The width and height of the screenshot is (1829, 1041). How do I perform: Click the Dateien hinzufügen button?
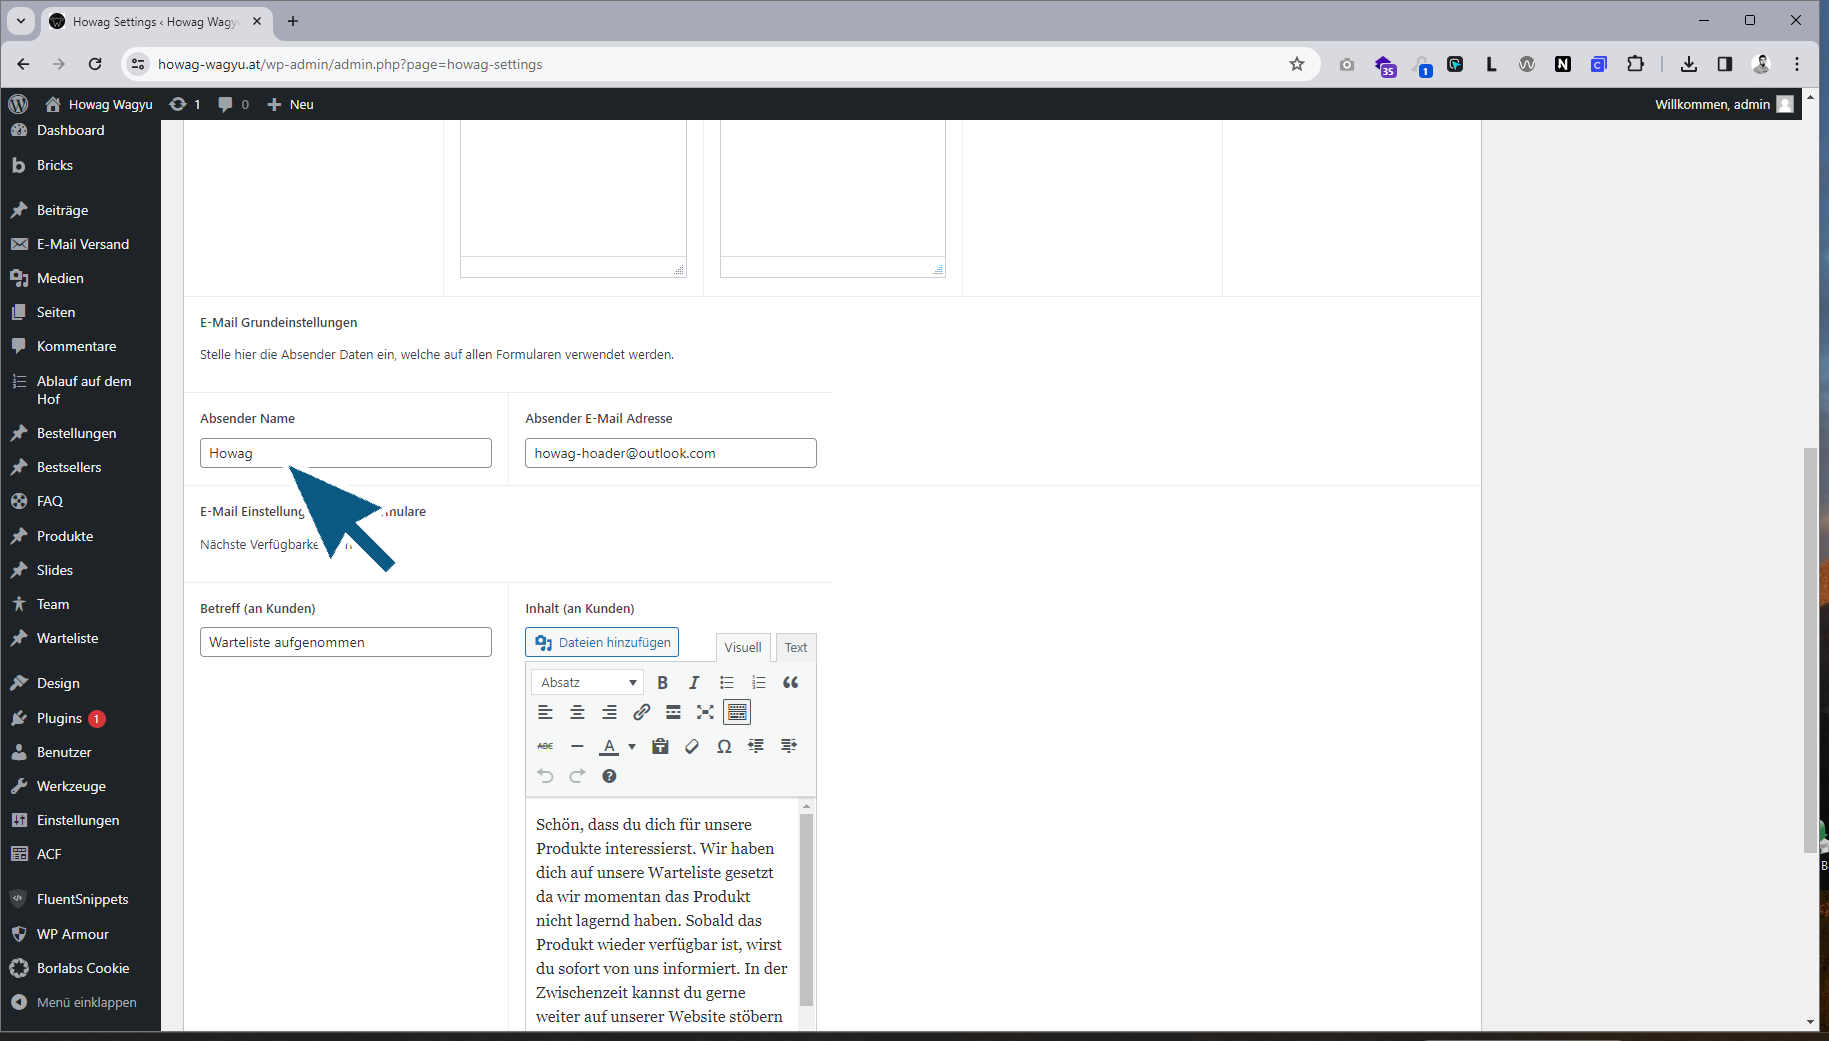click(x=602, y=643)
